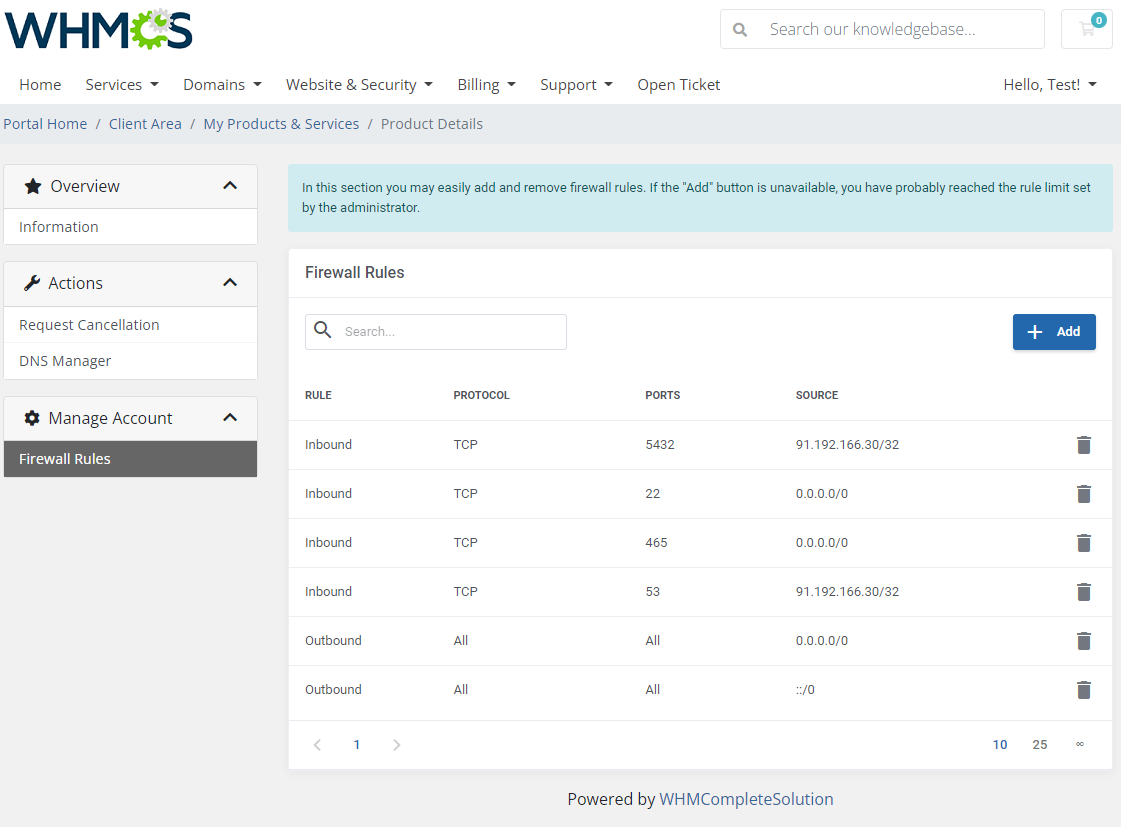The height and width of the screenshot is (827, 1121).
Task: Open the Website & Security dropdown
Action: (360, 84)
